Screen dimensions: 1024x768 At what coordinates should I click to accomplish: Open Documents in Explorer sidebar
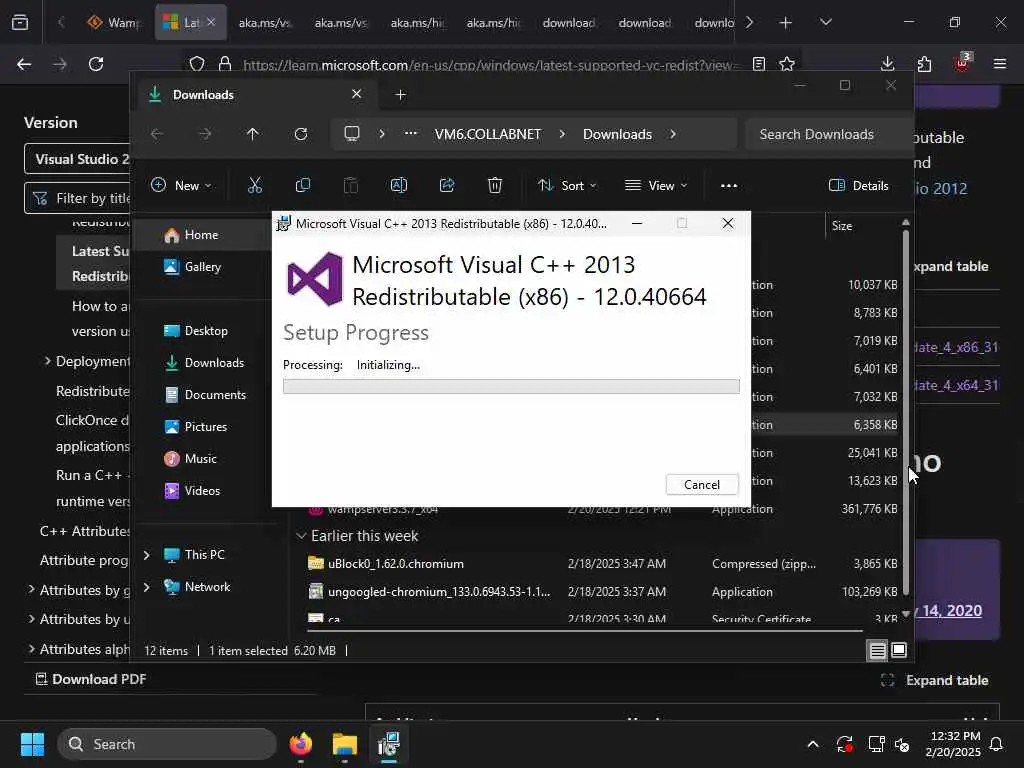point(215,394)
